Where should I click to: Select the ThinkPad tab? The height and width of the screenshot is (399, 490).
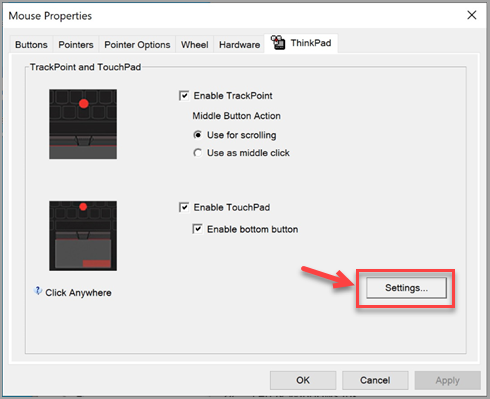click(301, 43)
